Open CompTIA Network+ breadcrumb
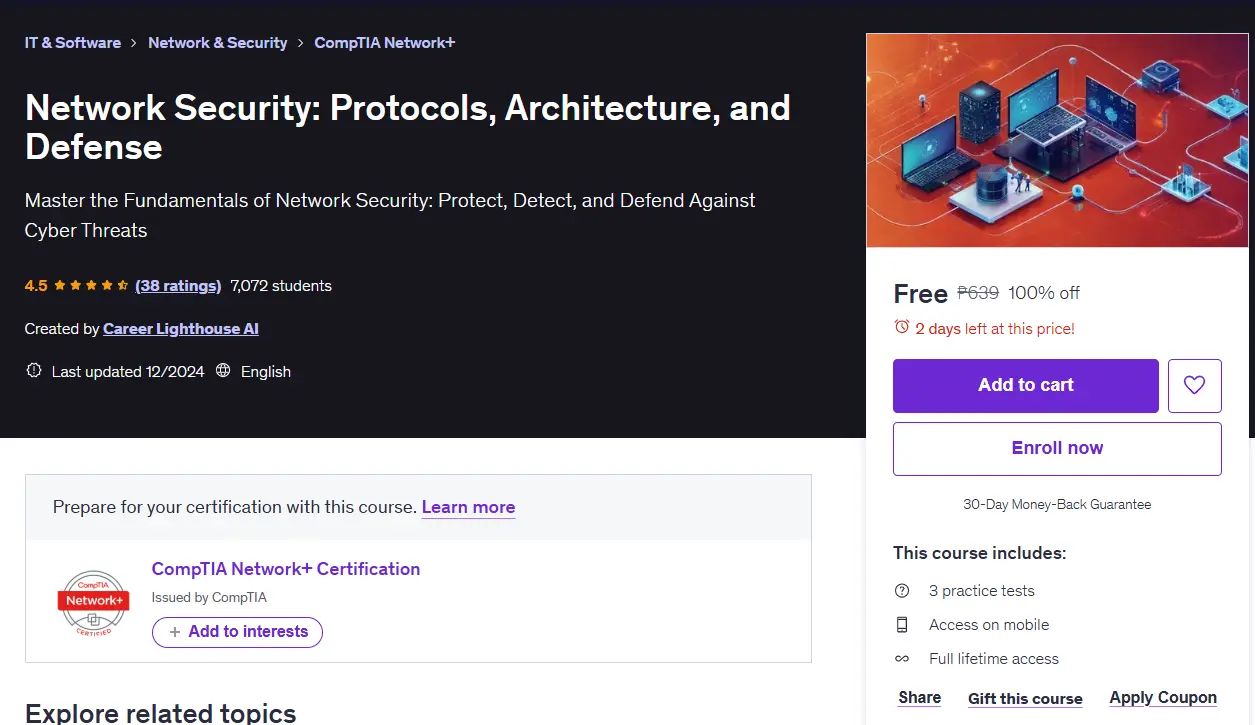Screen dimensions: 1255x725 pyautogui.click(x=385, y=43)
